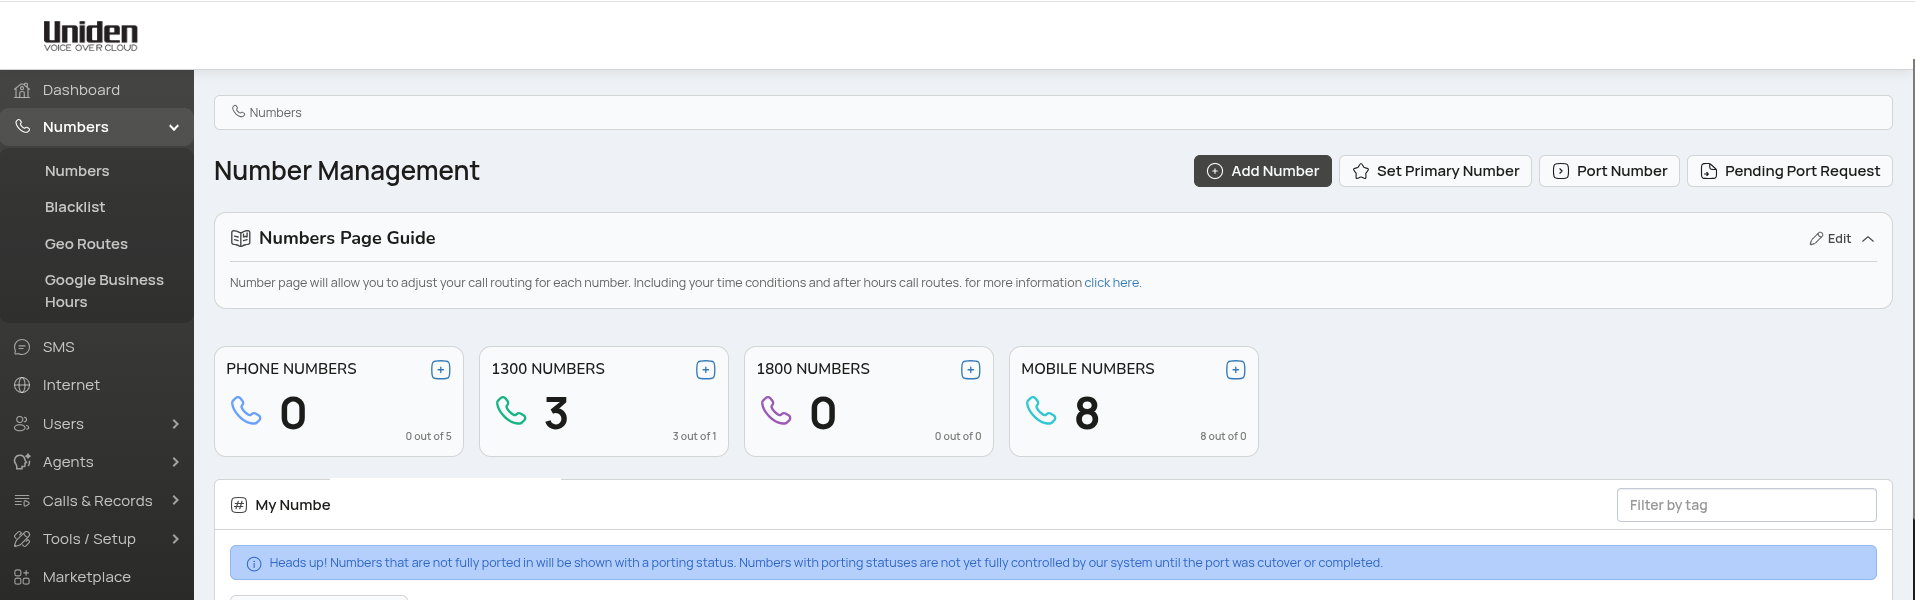Click the Marketplace grid icon

tap(22, 577)
